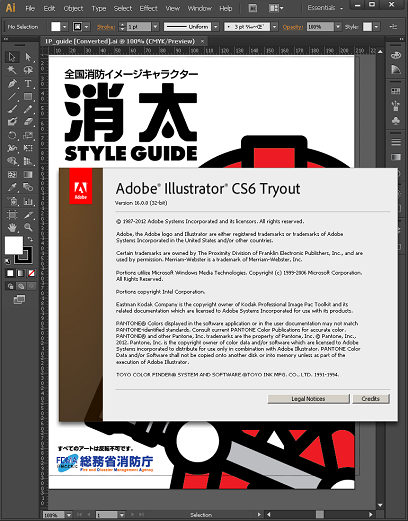Switch to Gradient fill mode

tap(21, 273)
